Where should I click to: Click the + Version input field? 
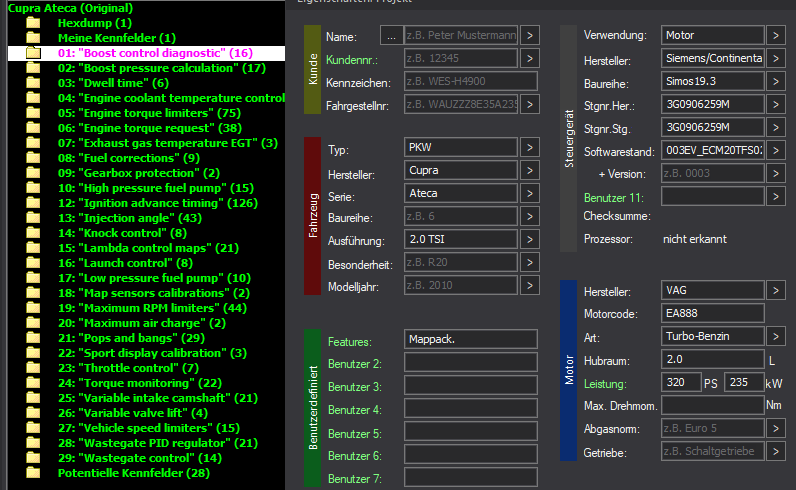[713, 173]
